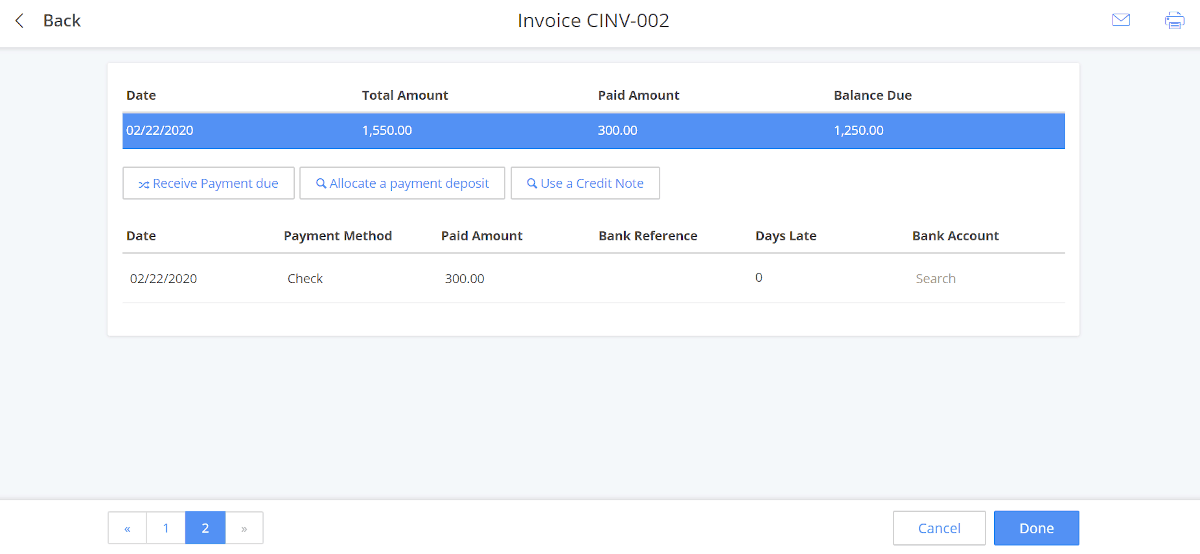Screen dimensions: 1200x554
Task: Click the Balance Due column header
Action: pyautogui.click(x=873, y=95)
